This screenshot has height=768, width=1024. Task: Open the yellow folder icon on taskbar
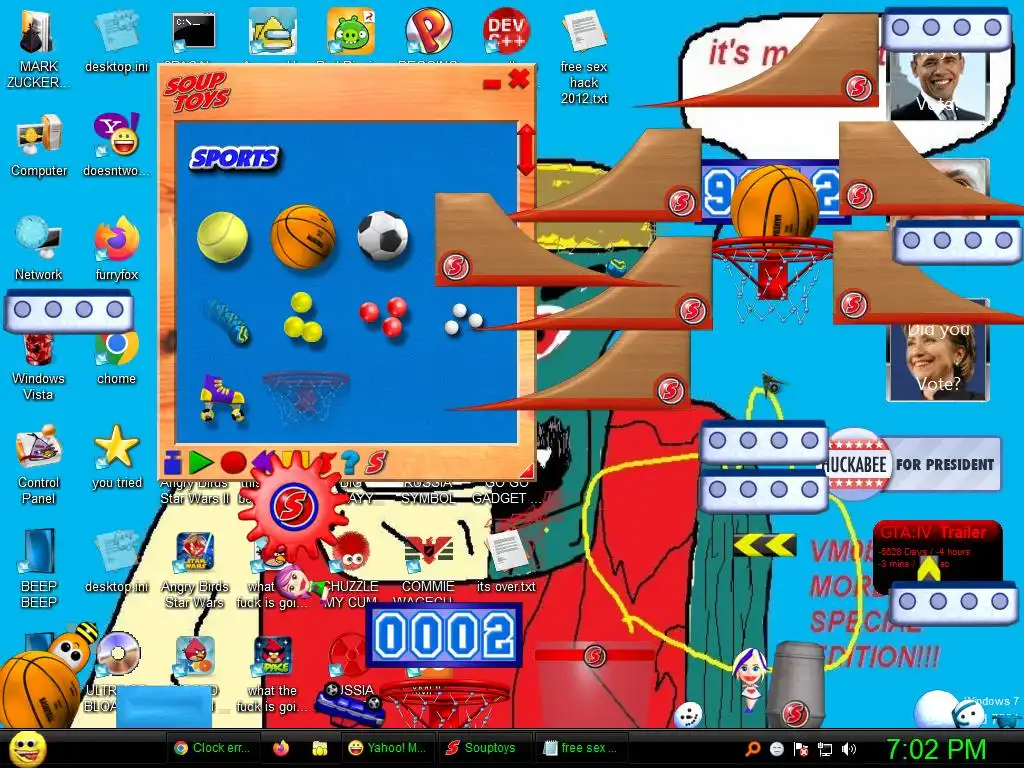(x=319, y=748)
